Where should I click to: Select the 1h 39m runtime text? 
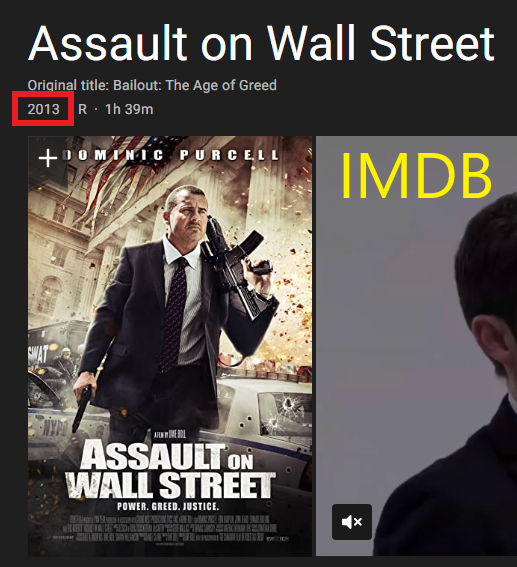[x=129, y=109]
